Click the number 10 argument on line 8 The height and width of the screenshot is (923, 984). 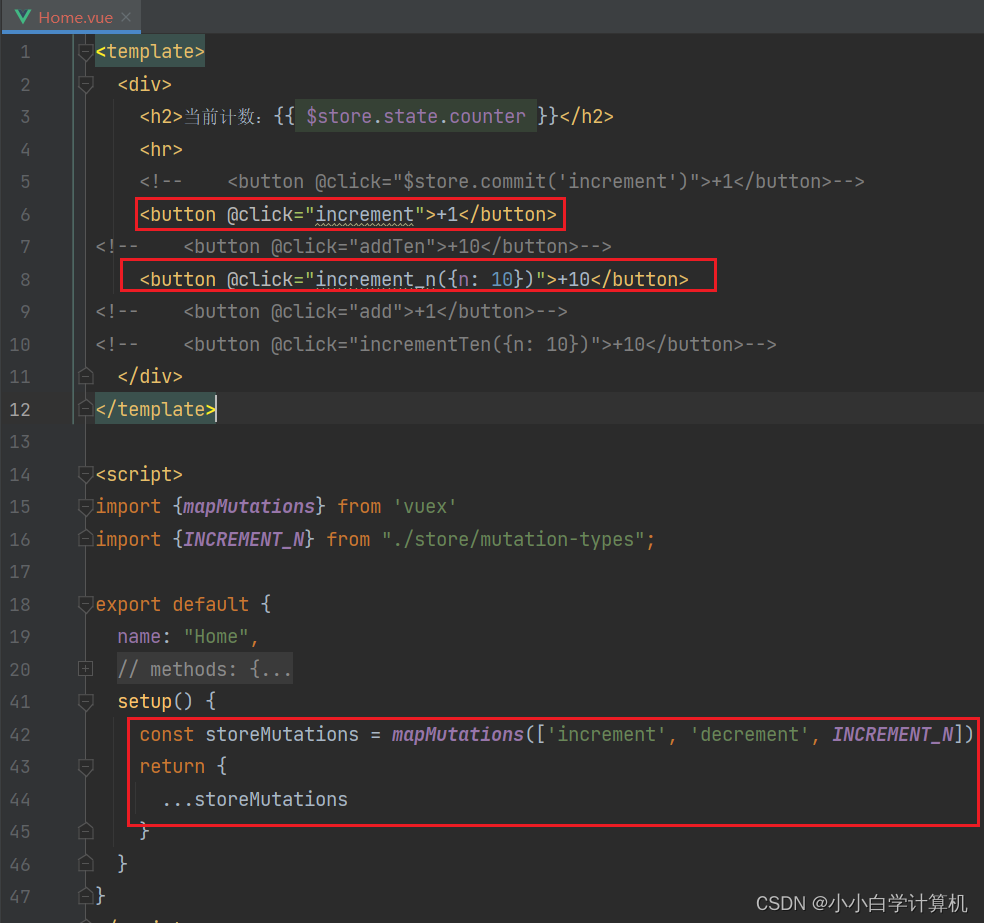(x=501, y=279)
